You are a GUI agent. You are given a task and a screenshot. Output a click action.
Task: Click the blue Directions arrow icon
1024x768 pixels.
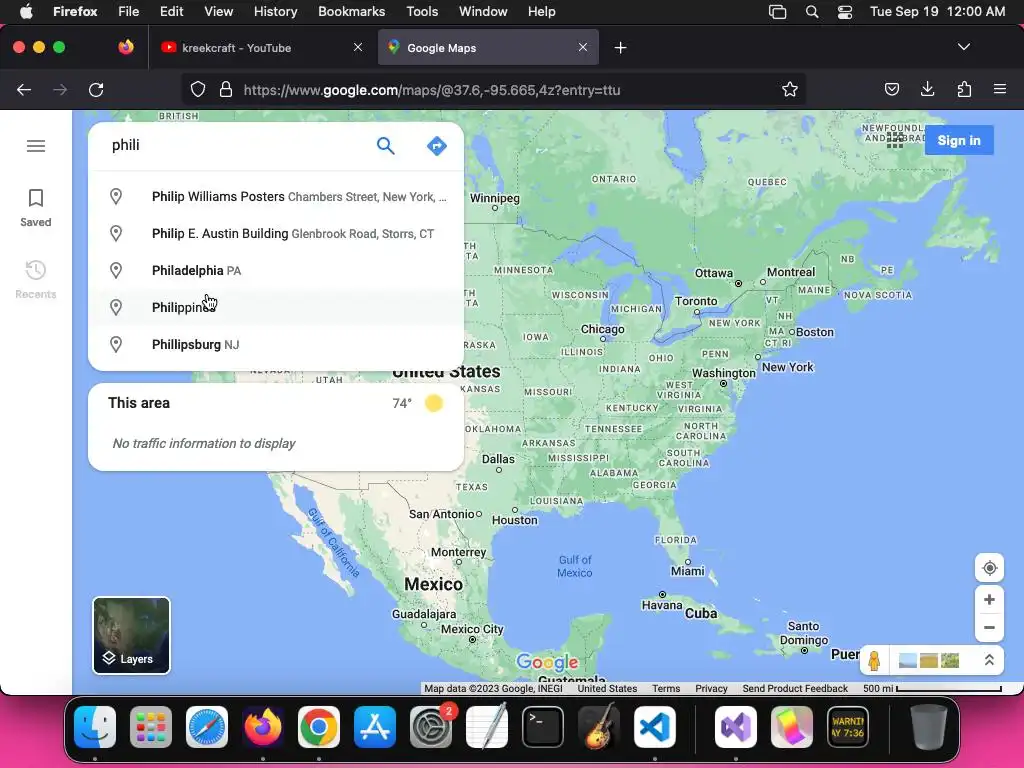click(436, 146)
